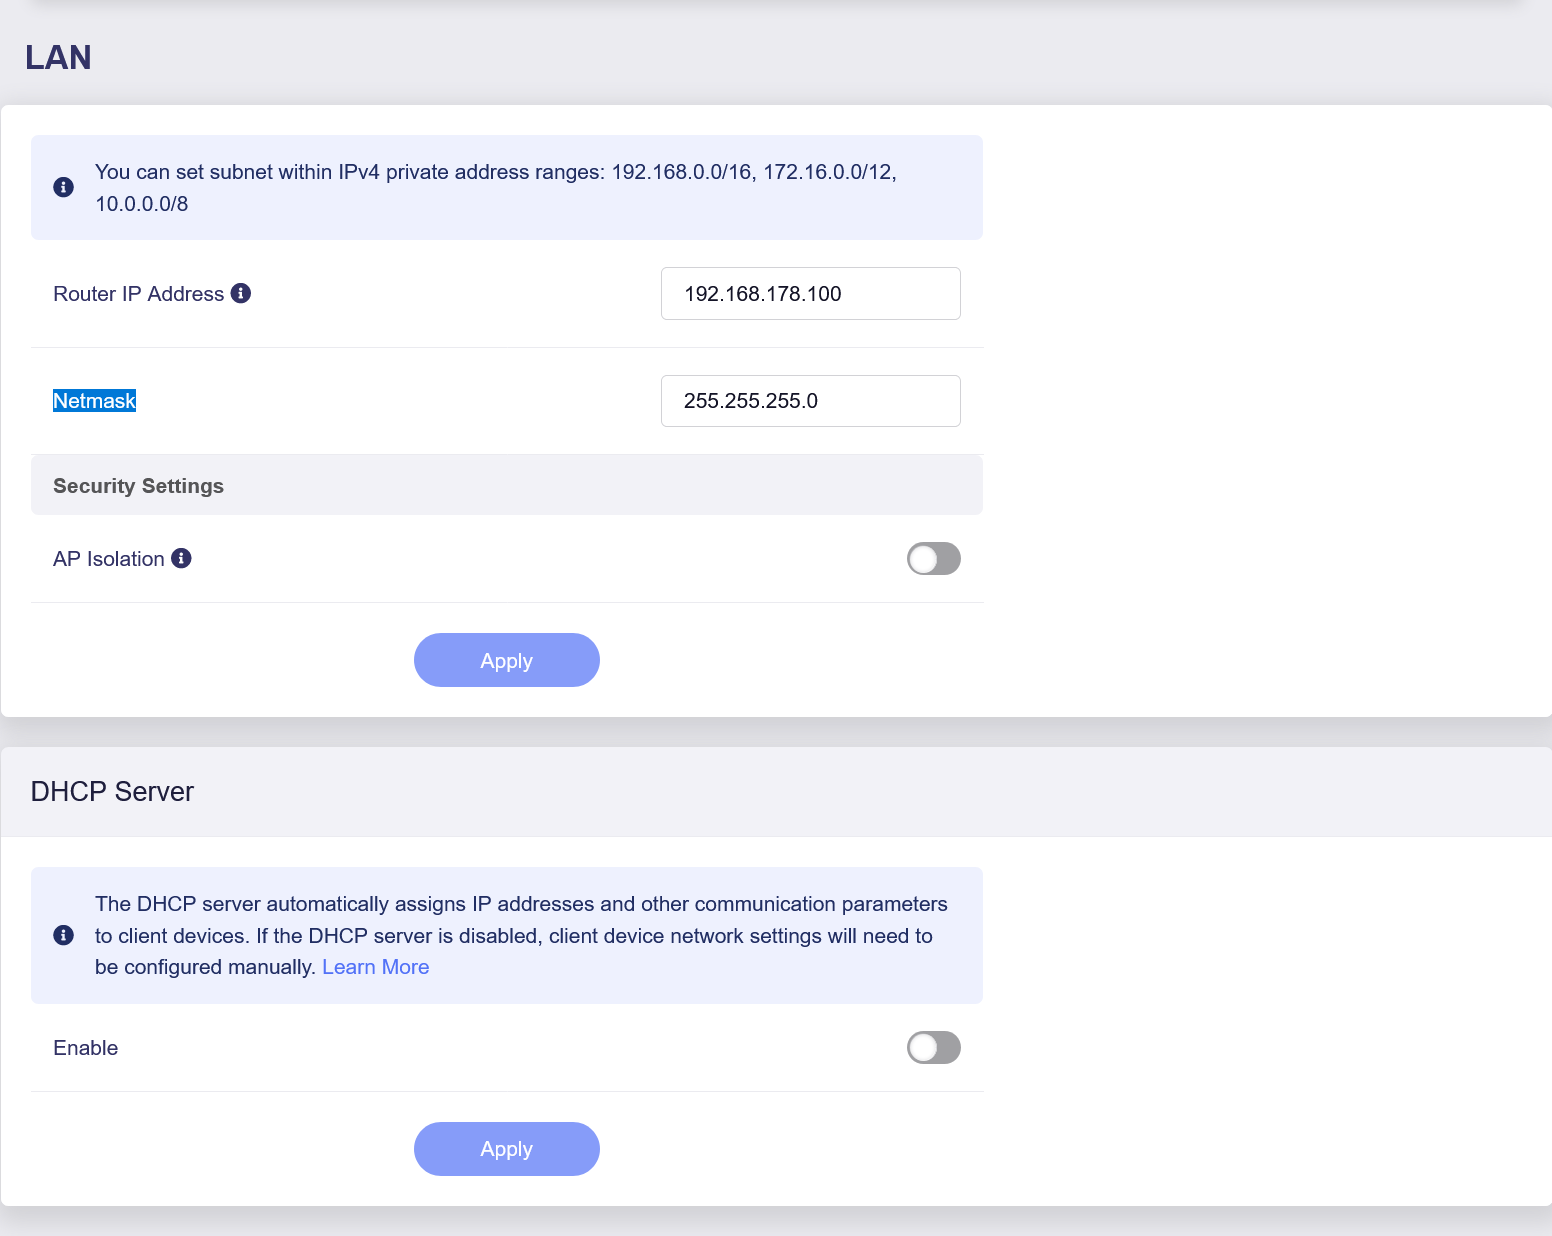Turn on the DHCP Server Enable switch
The image size is (1552, 1236).
933,1048
